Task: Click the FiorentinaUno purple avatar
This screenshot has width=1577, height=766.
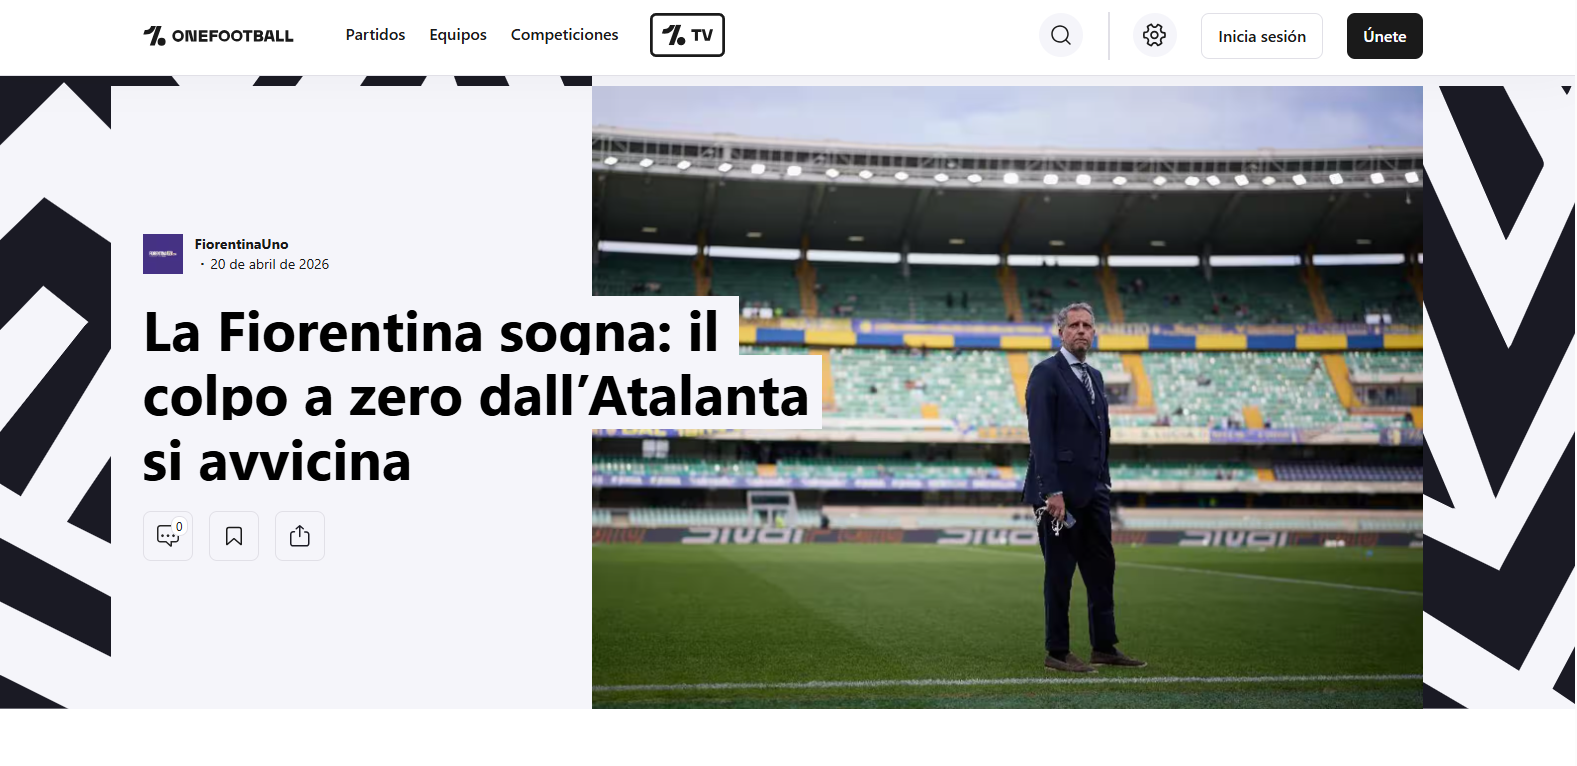Action: (163, 254)
